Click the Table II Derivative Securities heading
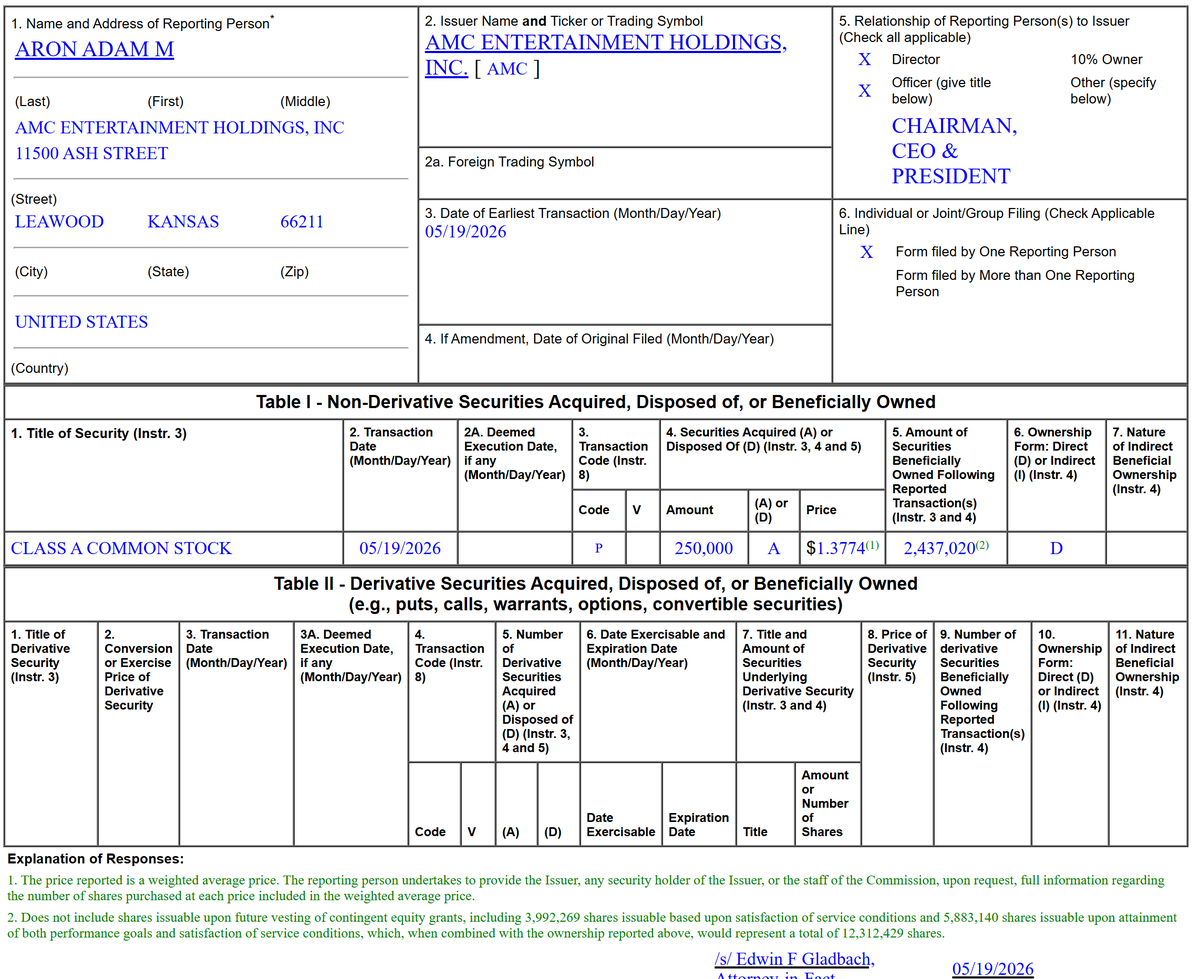This screenshot has height=979, width=1200. pos(596,594)
